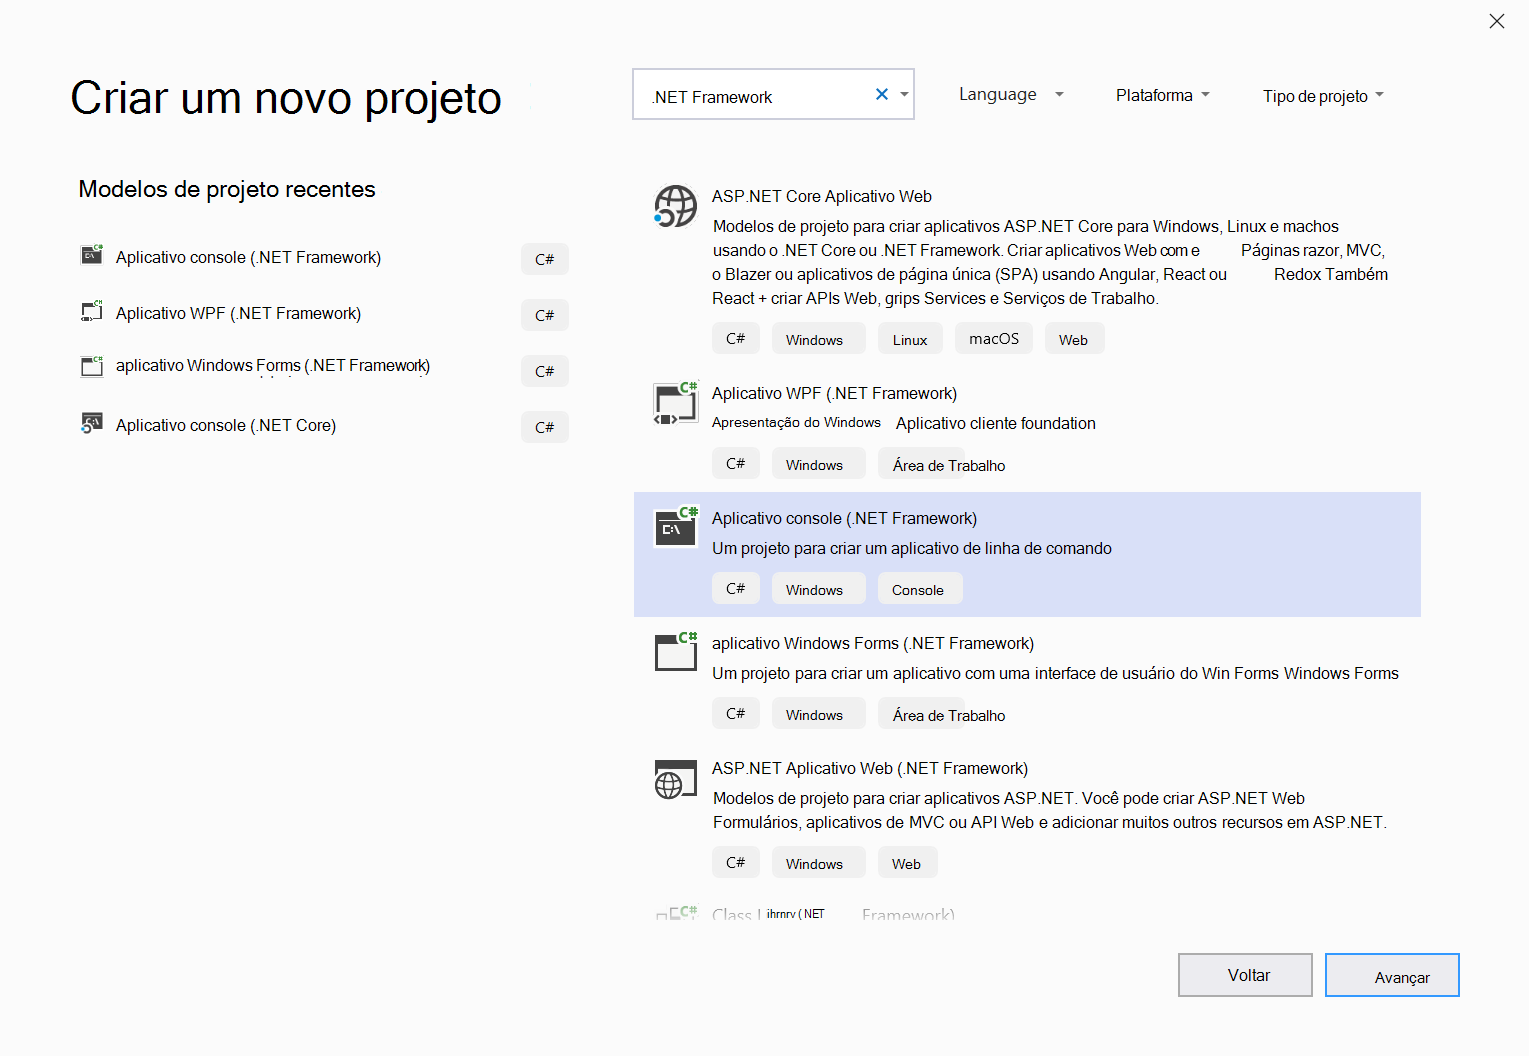Select Aplicativo WPF (.NET Framework) in results list
Viewport: 1529px width, 1056px height.
[x=834, y=393]
